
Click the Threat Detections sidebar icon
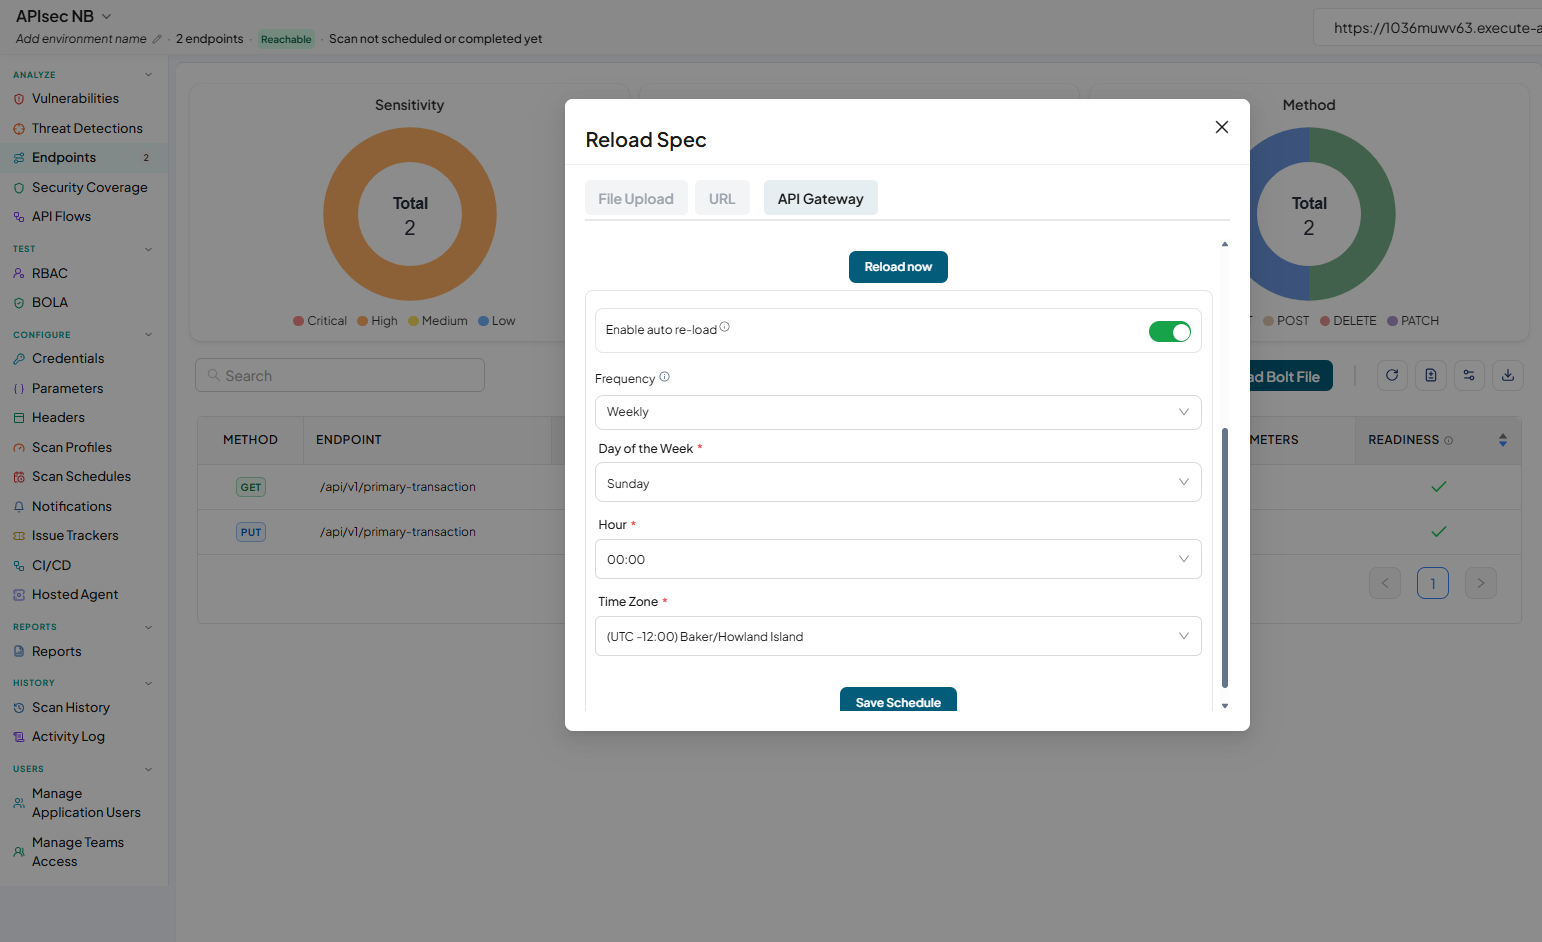point(19,129)
